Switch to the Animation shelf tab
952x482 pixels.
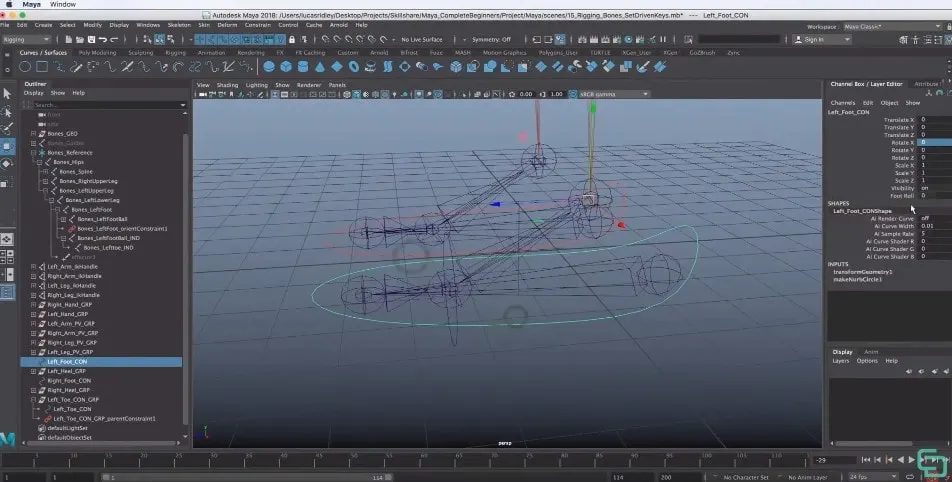pos(211,52)
